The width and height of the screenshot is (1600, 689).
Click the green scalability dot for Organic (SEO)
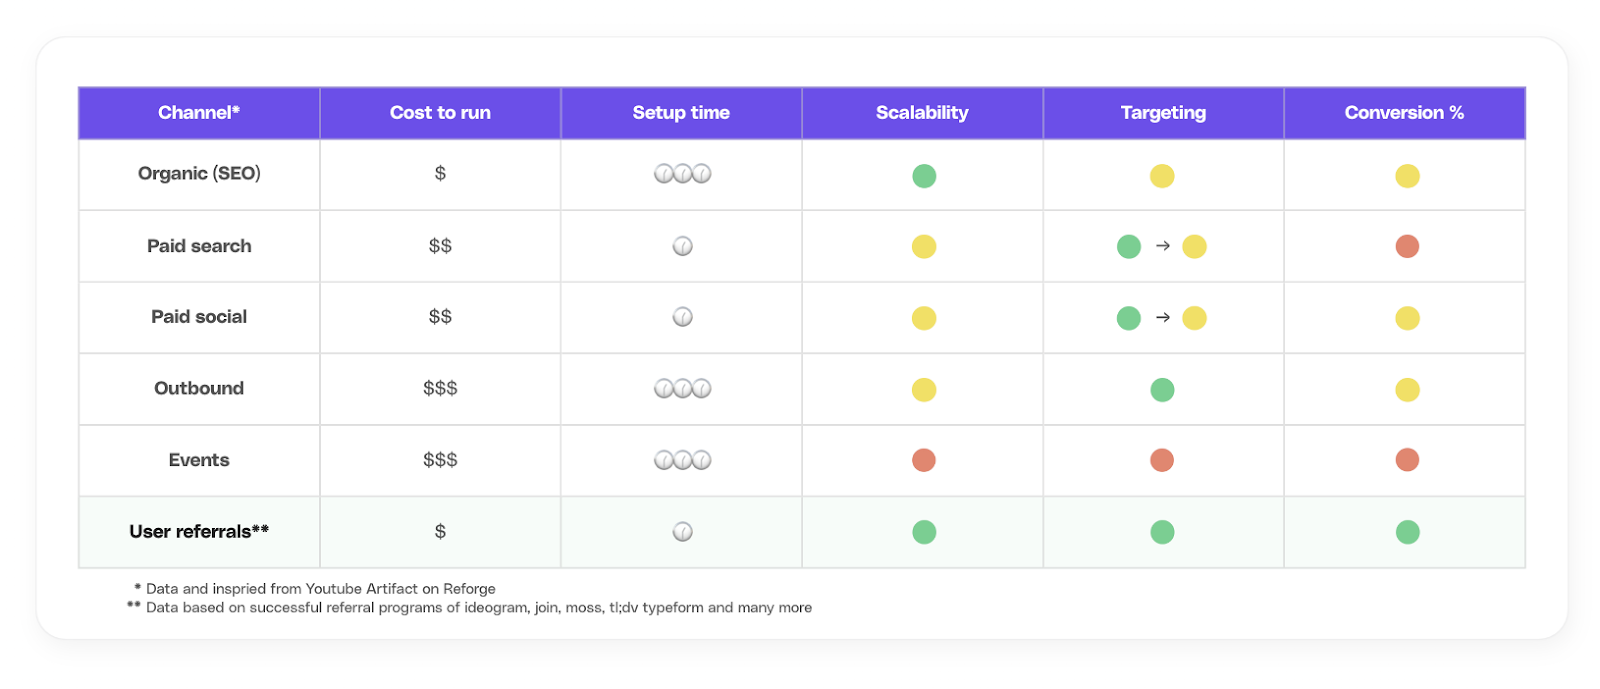(x=924, y=176)
